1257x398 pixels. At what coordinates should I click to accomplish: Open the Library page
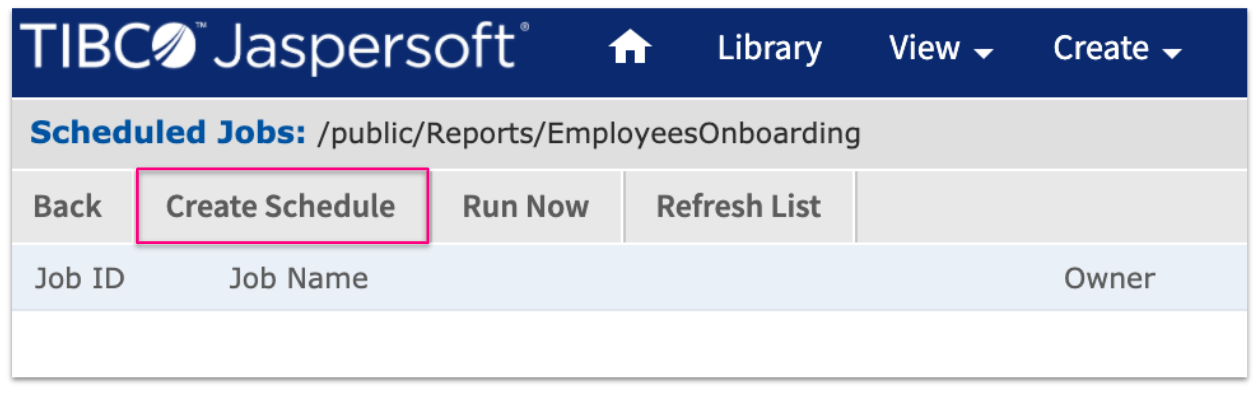click(x=769, y=48)
